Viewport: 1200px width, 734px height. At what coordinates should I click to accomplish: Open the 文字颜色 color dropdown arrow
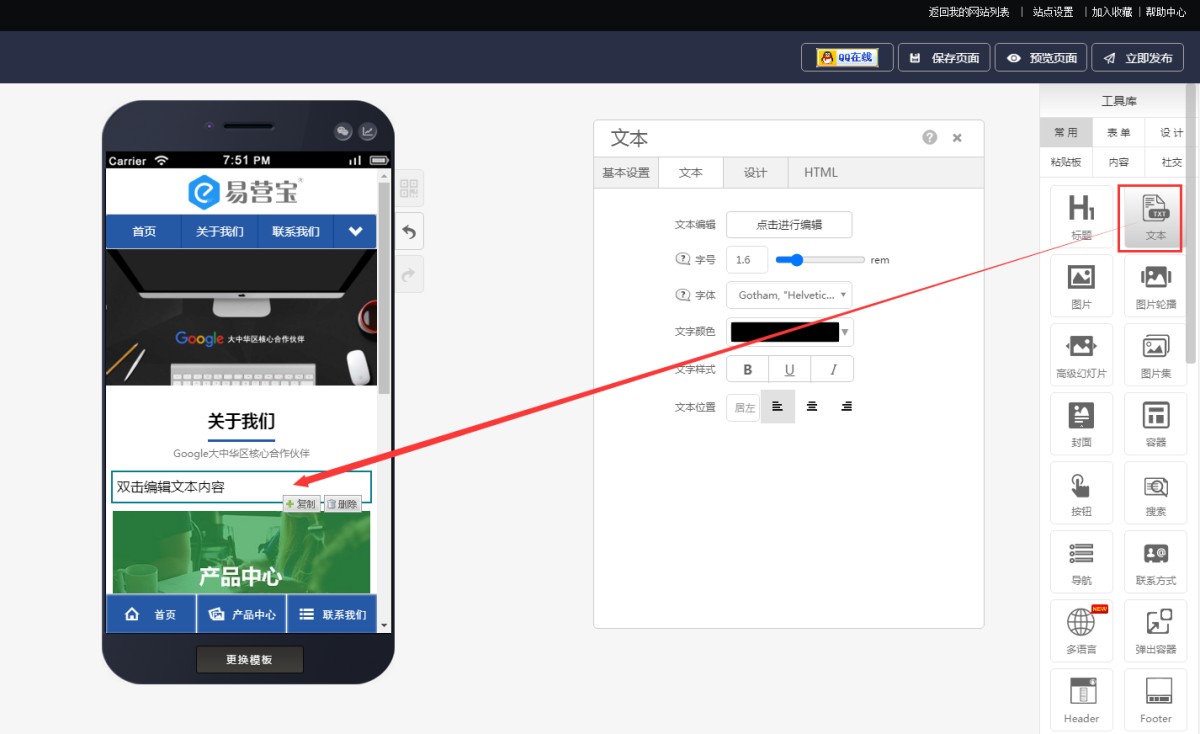846,332
